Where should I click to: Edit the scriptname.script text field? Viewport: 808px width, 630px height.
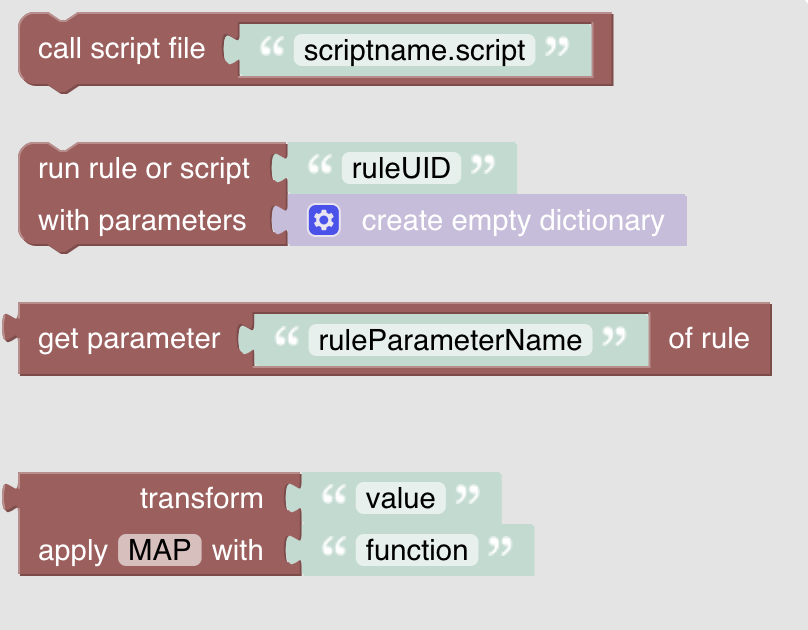(x=414, y=50)
